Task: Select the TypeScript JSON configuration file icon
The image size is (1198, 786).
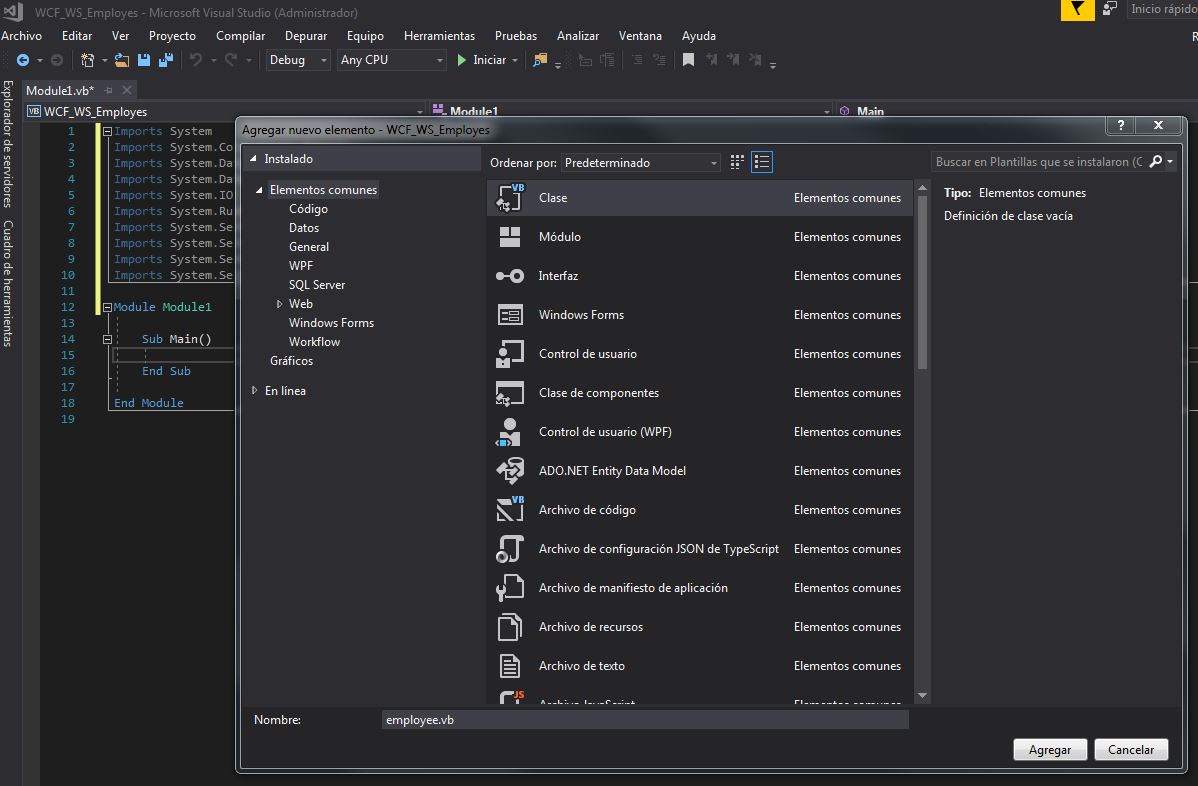Action: click(510, 548)
